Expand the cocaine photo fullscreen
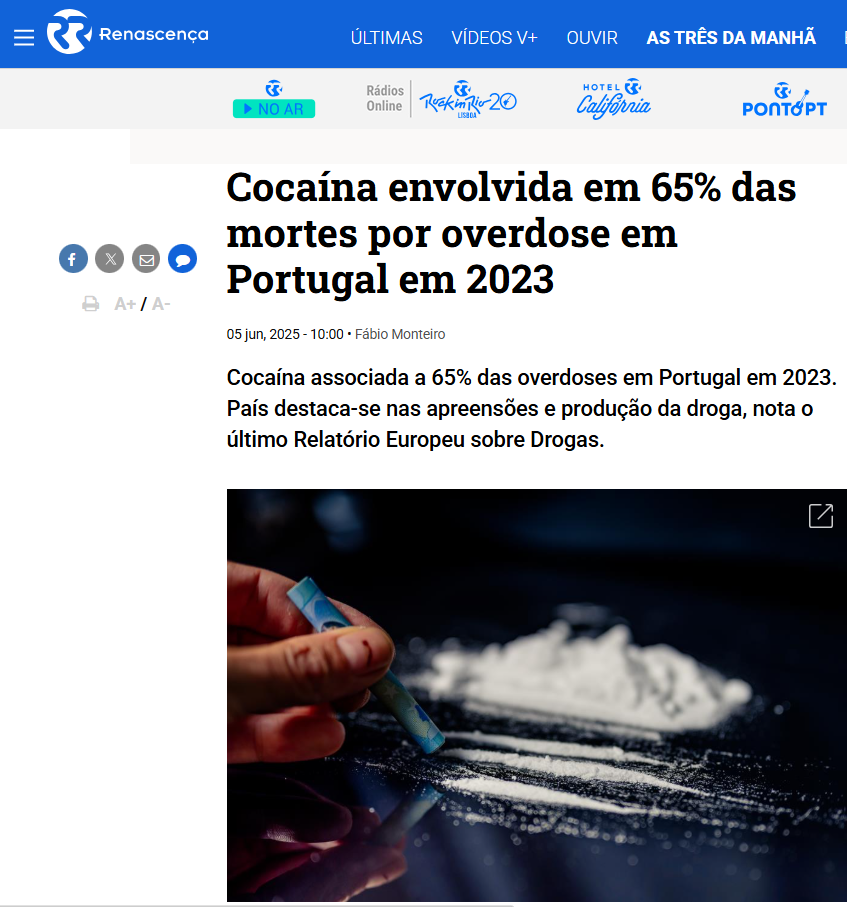Viewport: 847px width, 907px height. coord(820,515)
